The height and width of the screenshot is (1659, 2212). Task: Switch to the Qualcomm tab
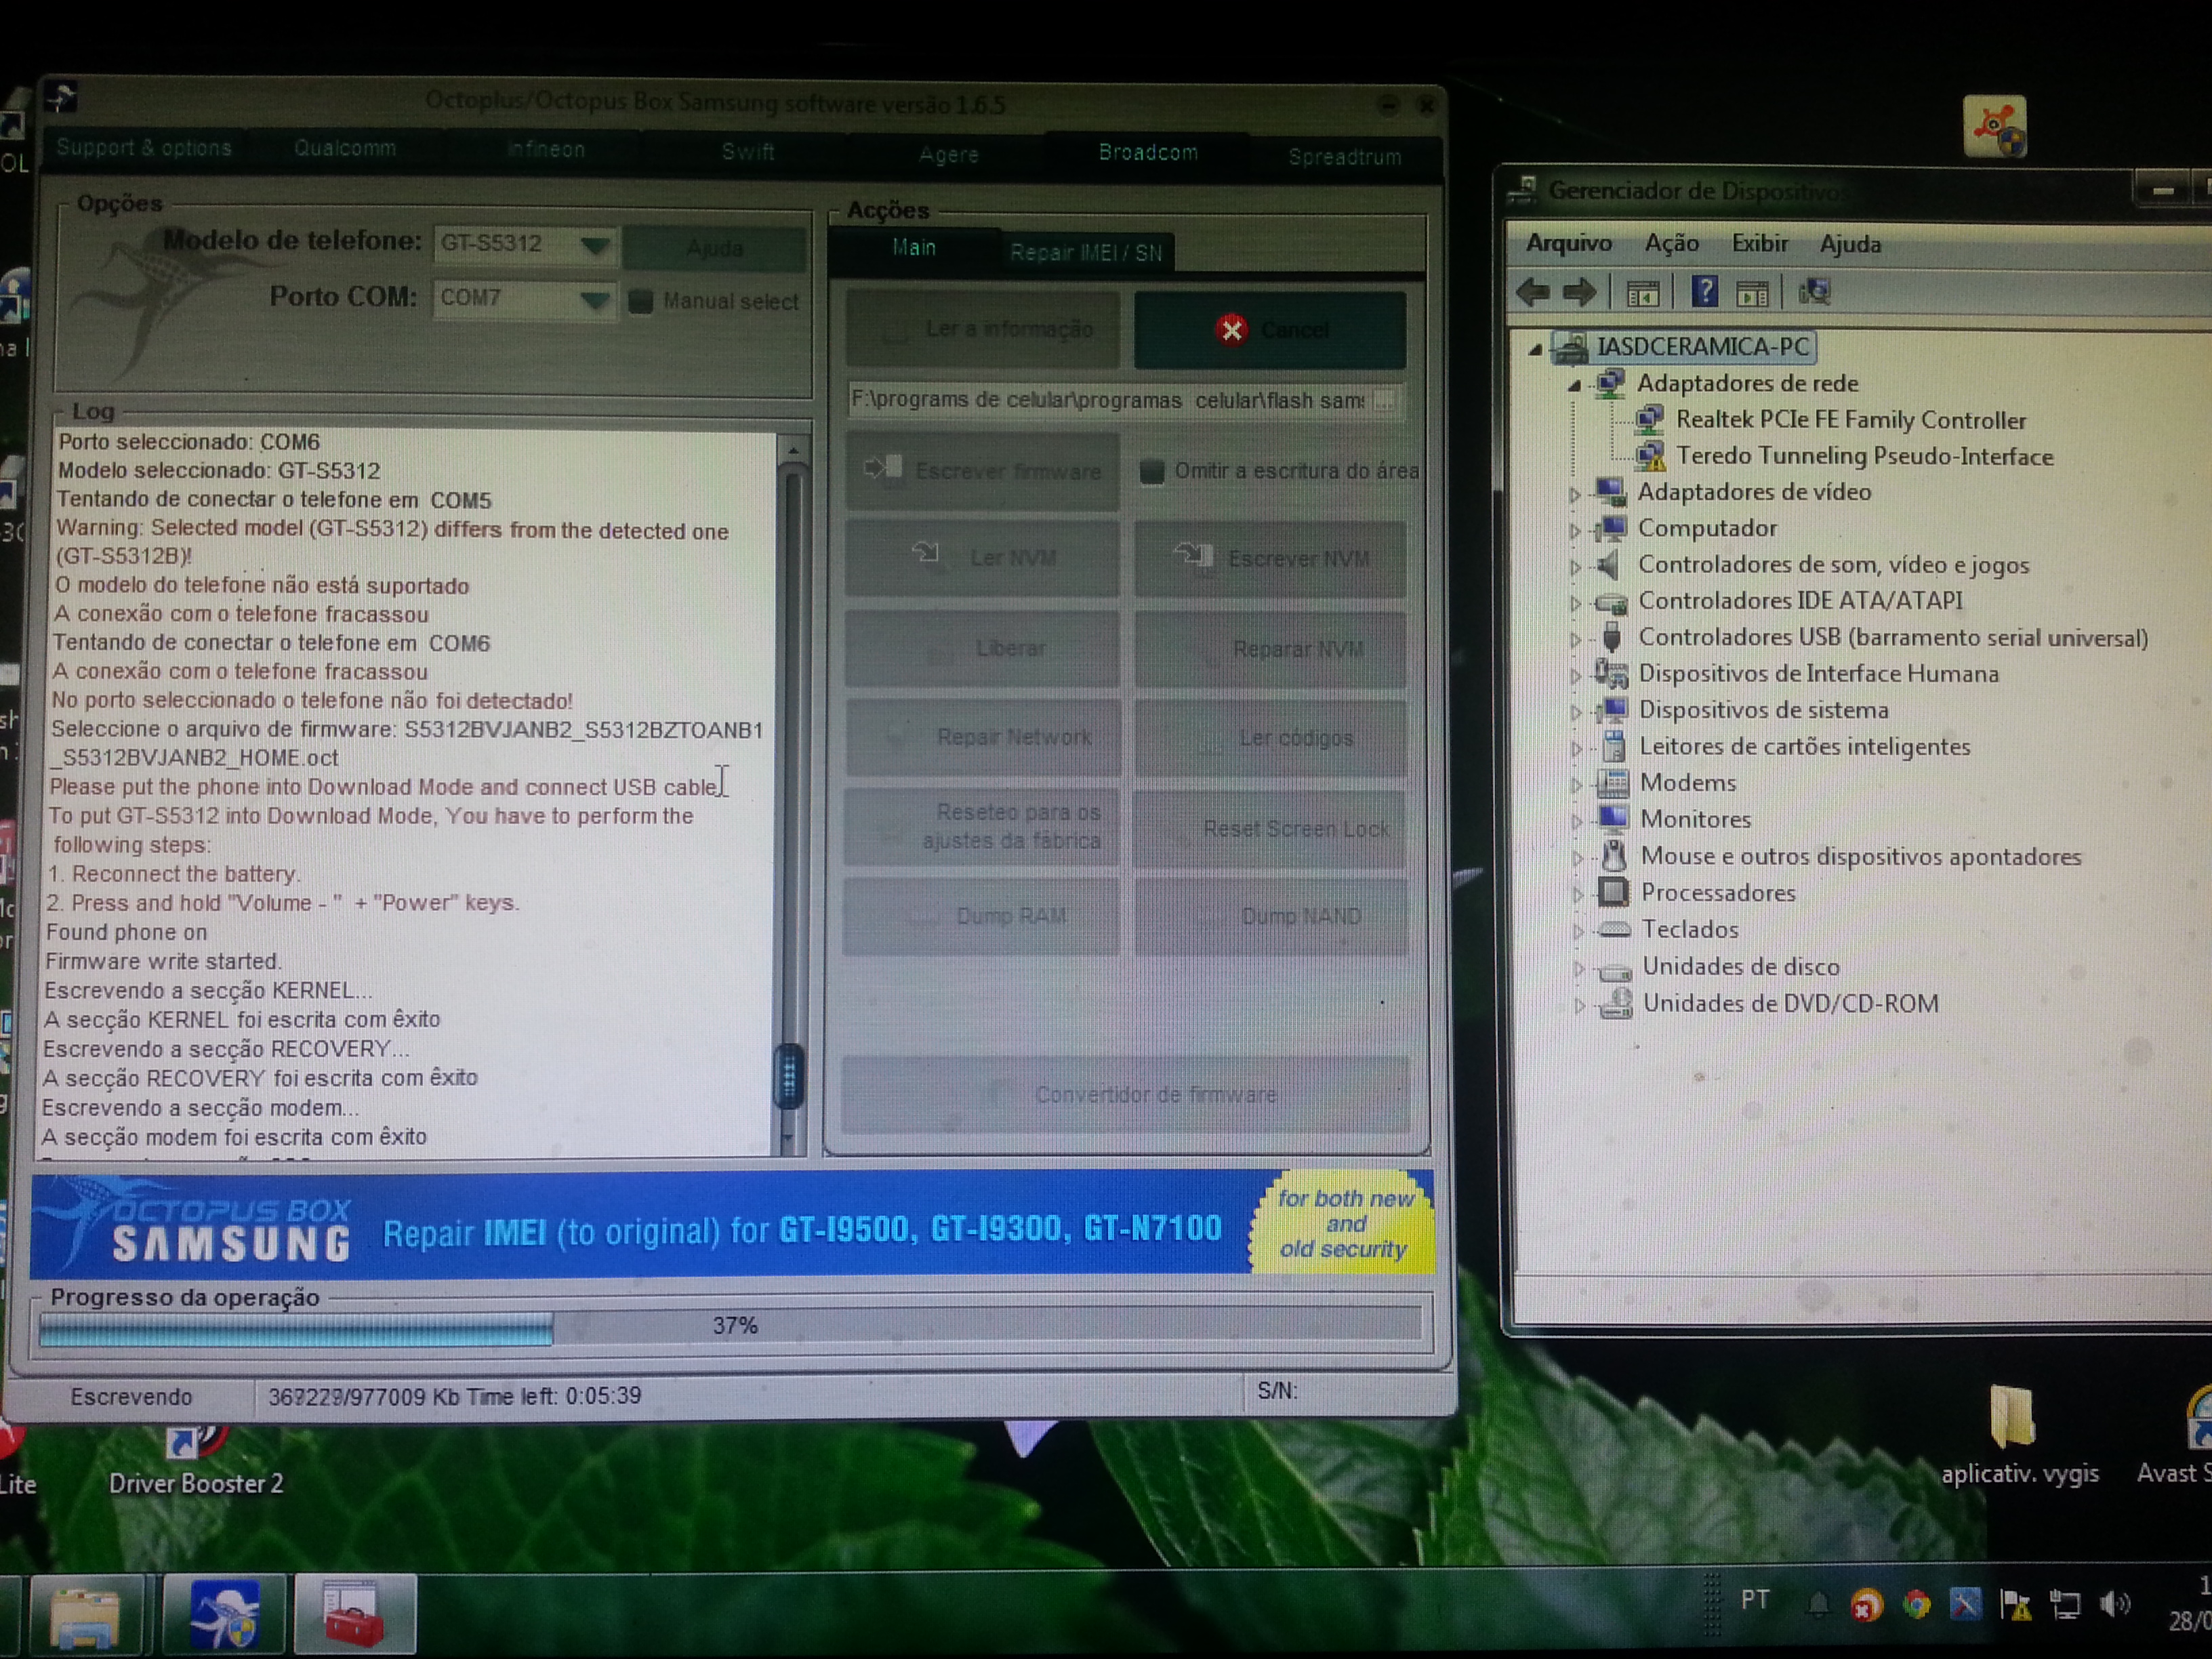(x=345, y=148)
